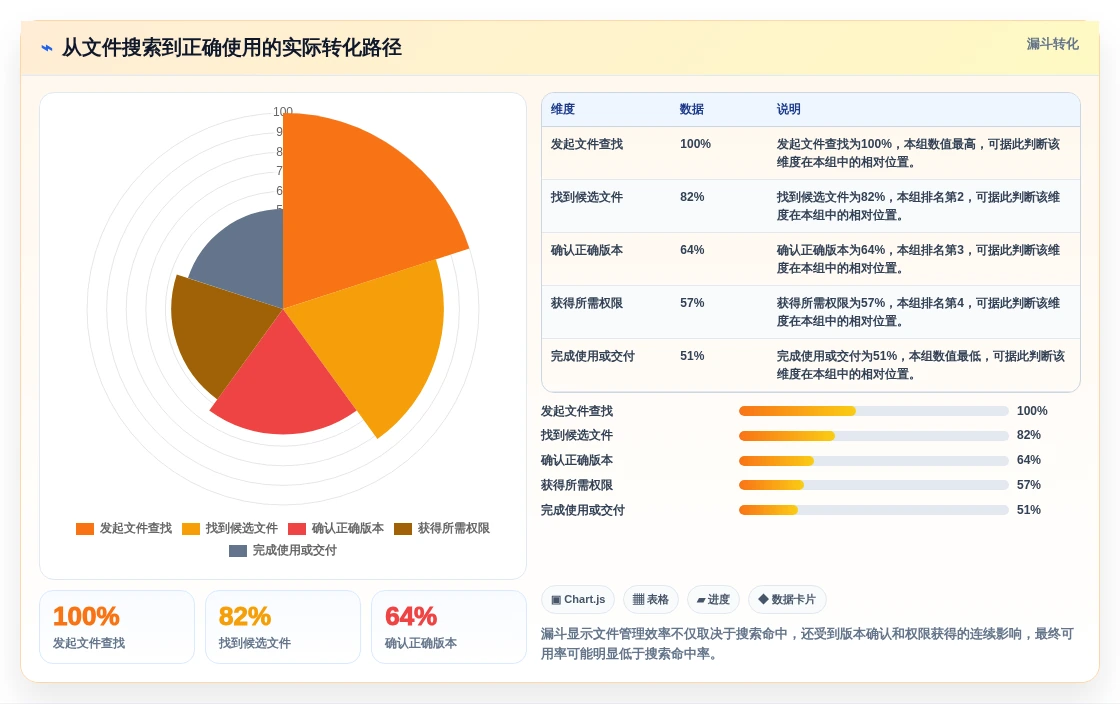Click the 漏斗转化 tag in header
Screen dimensions: 1120x704
[1052, 44]
